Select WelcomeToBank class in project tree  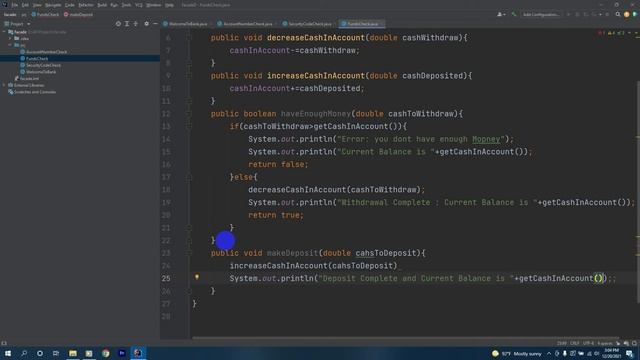38,72
